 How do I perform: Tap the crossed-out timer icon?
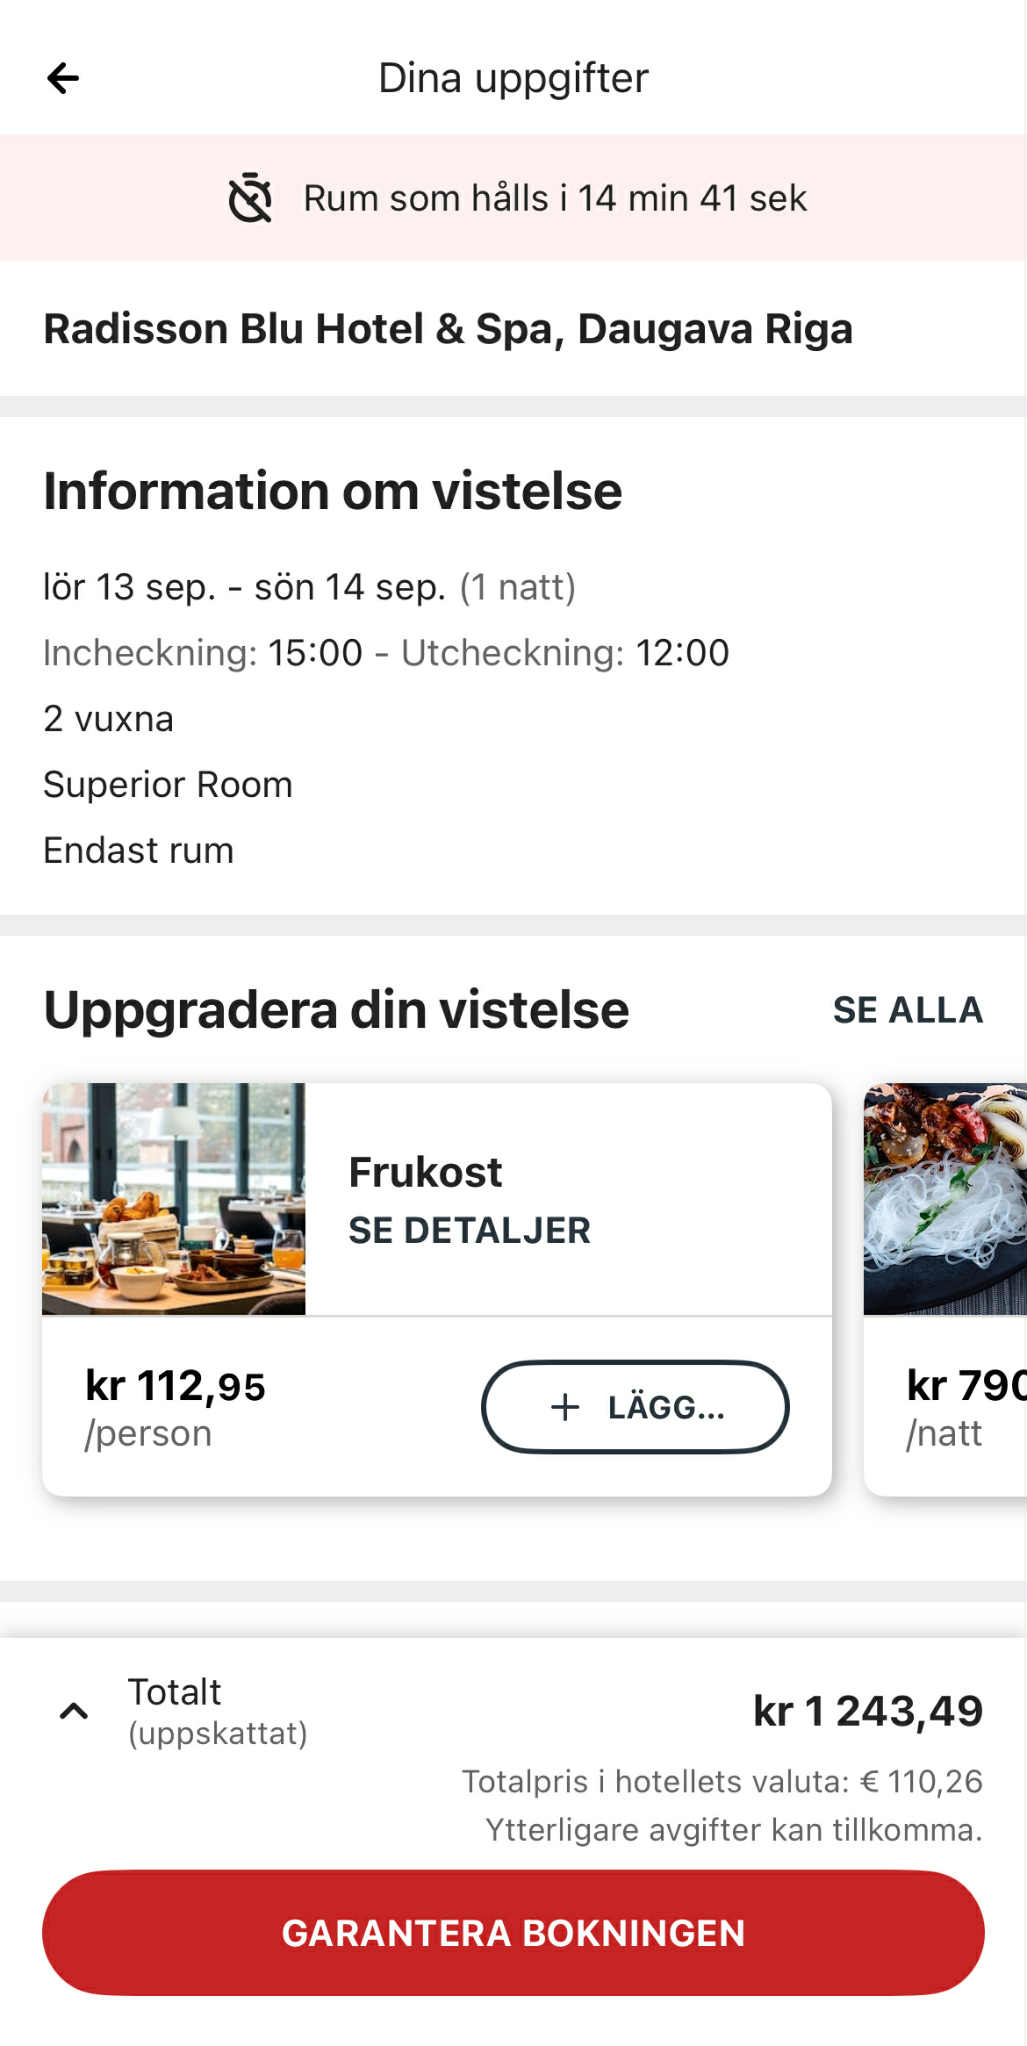pyautogui.click(x=250, y=198)
